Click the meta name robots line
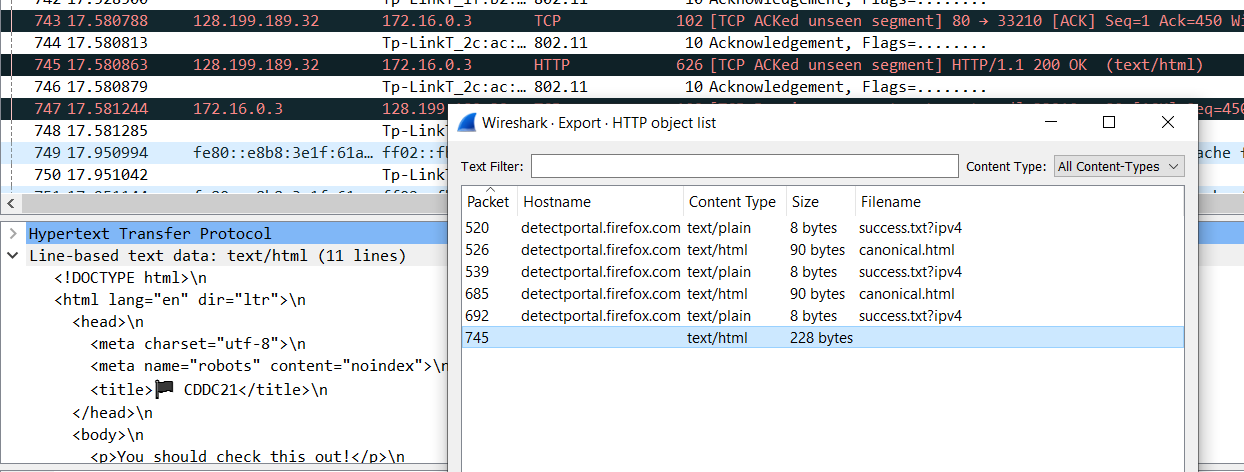Viewport: 1244px width, 472px height. [270, 366]
